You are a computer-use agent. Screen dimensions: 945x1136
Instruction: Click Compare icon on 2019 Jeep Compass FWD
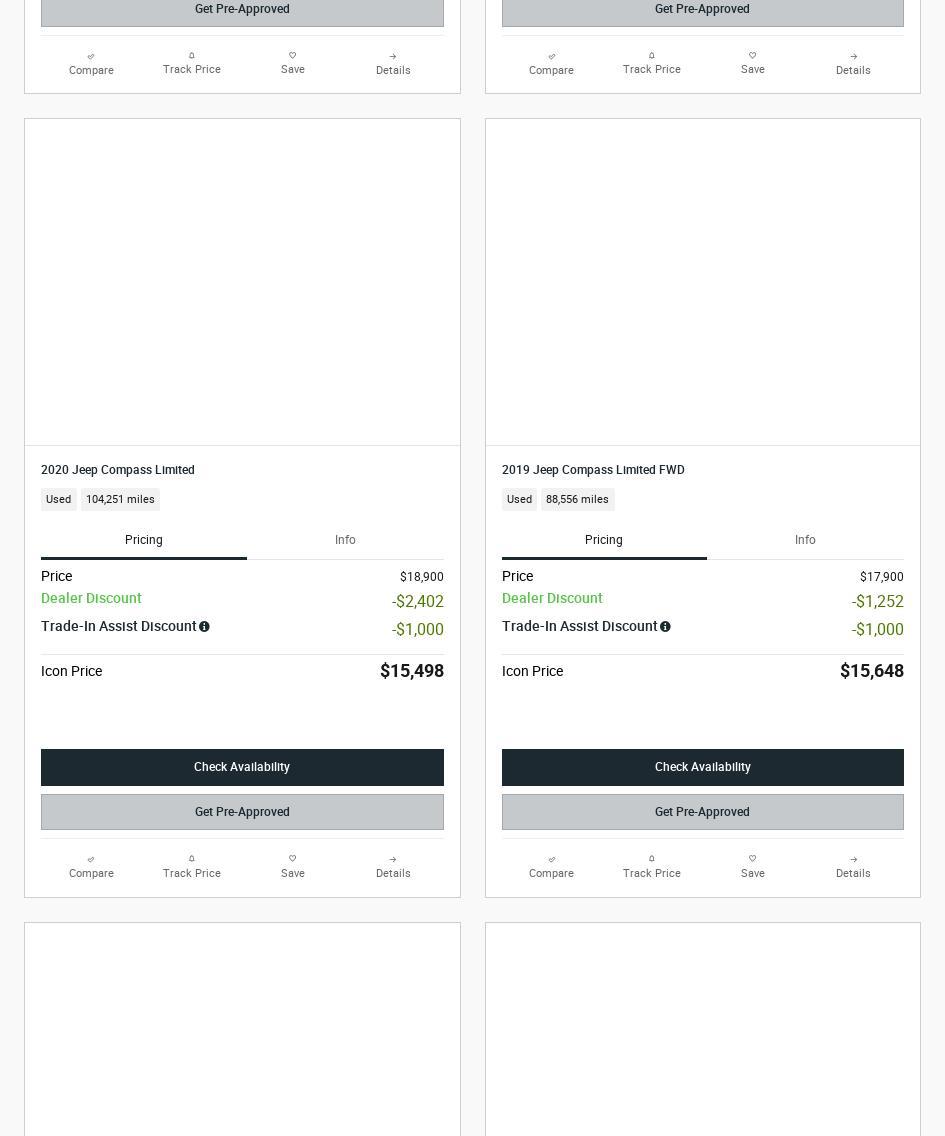[x=551, y=859]
